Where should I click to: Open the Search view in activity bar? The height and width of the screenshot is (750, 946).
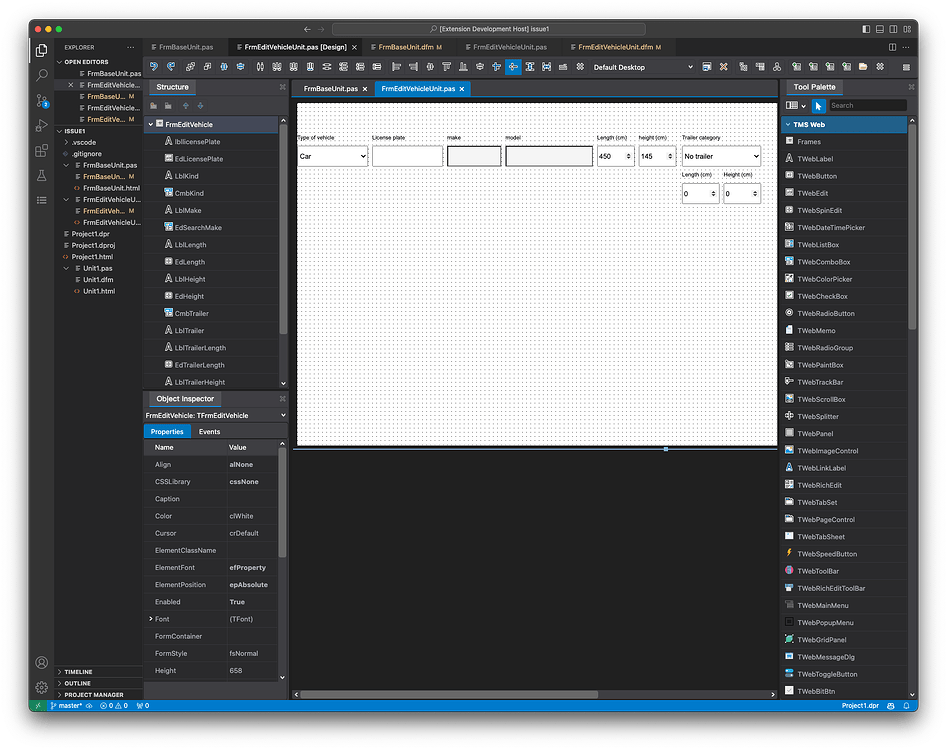[42, 75]
